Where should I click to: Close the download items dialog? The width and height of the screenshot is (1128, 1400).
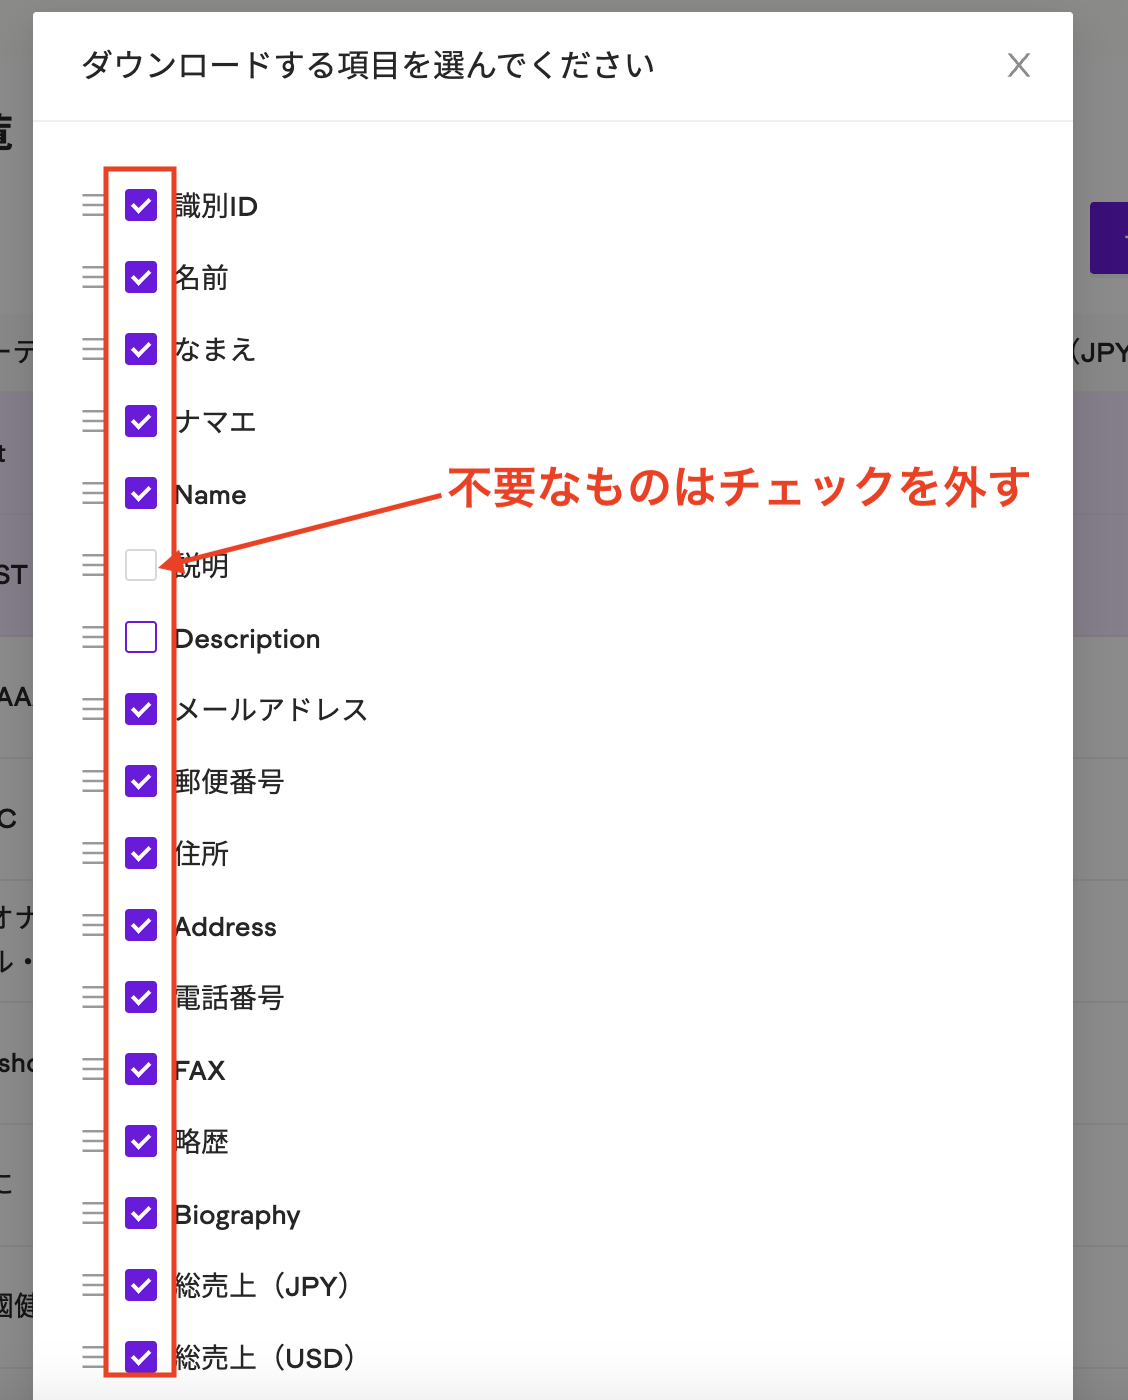[x=1018, y=66]
